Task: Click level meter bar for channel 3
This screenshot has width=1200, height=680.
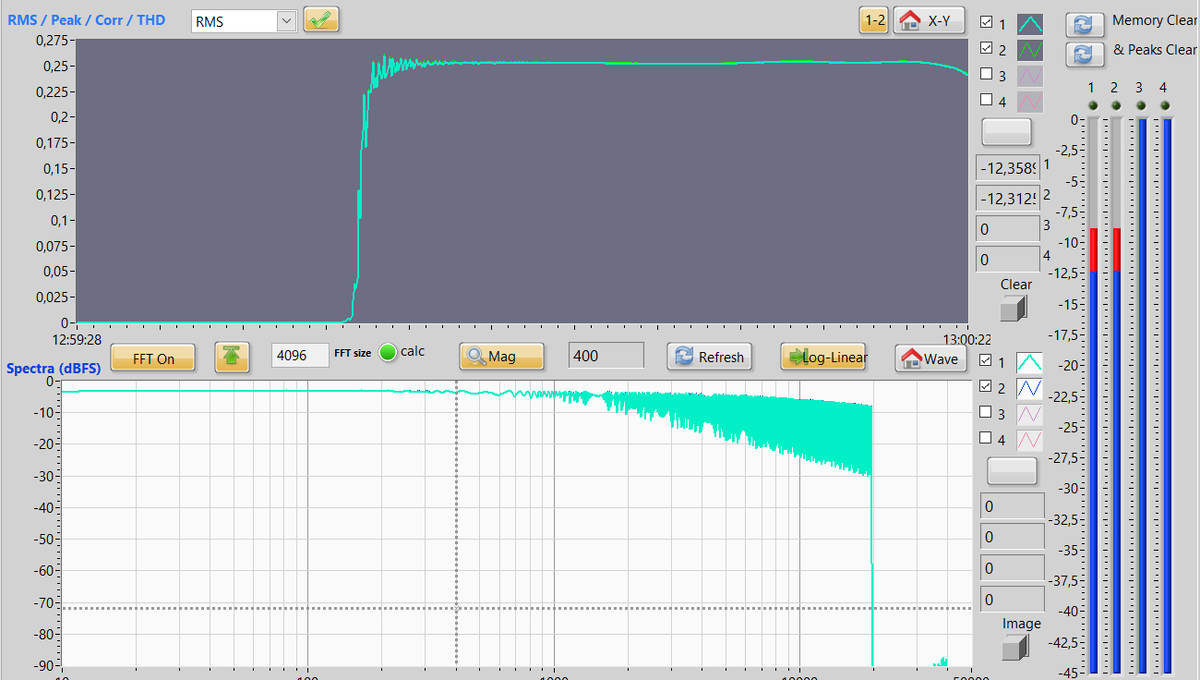Action: click(1142, 395)
